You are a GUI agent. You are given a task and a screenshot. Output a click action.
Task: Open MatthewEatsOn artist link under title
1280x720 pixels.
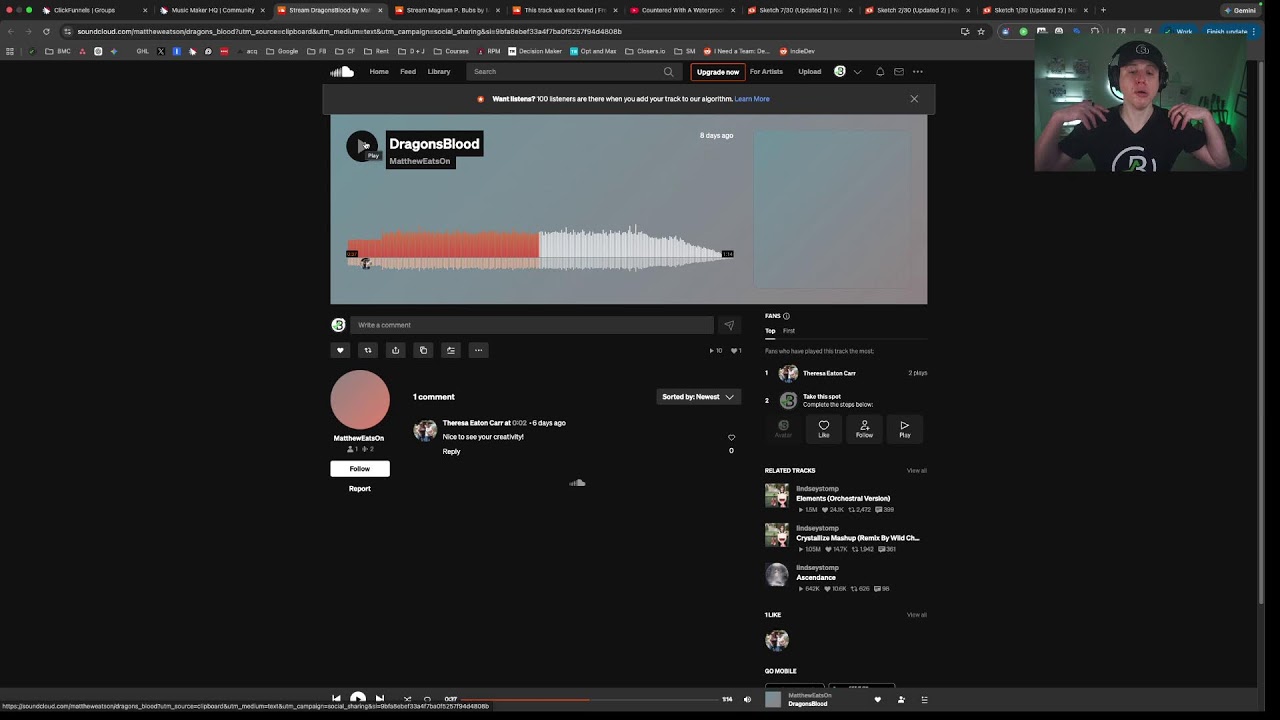pos(420,161)
